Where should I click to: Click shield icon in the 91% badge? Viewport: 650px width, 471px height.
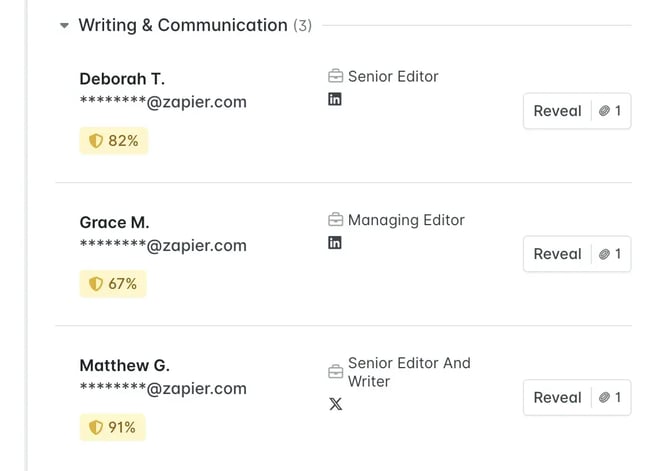point(96,428)
